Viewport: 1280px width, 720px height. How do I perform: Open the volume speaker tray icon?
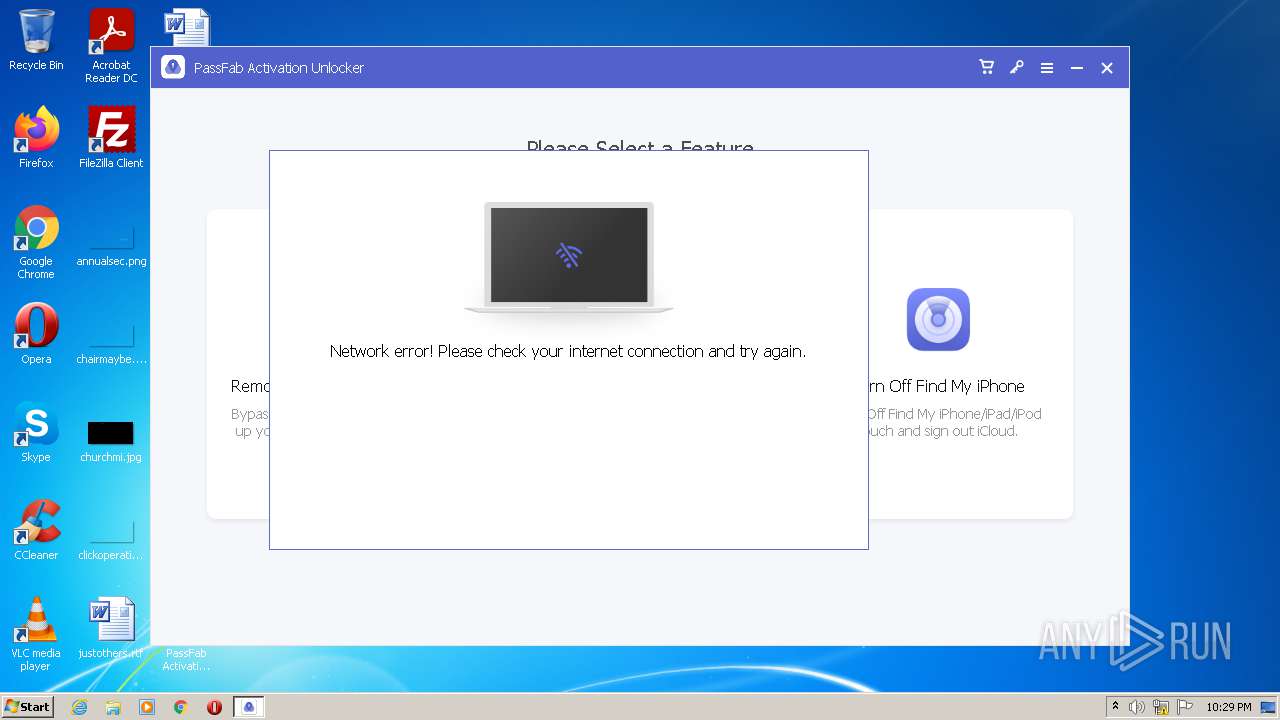[x=1137, y=707]
